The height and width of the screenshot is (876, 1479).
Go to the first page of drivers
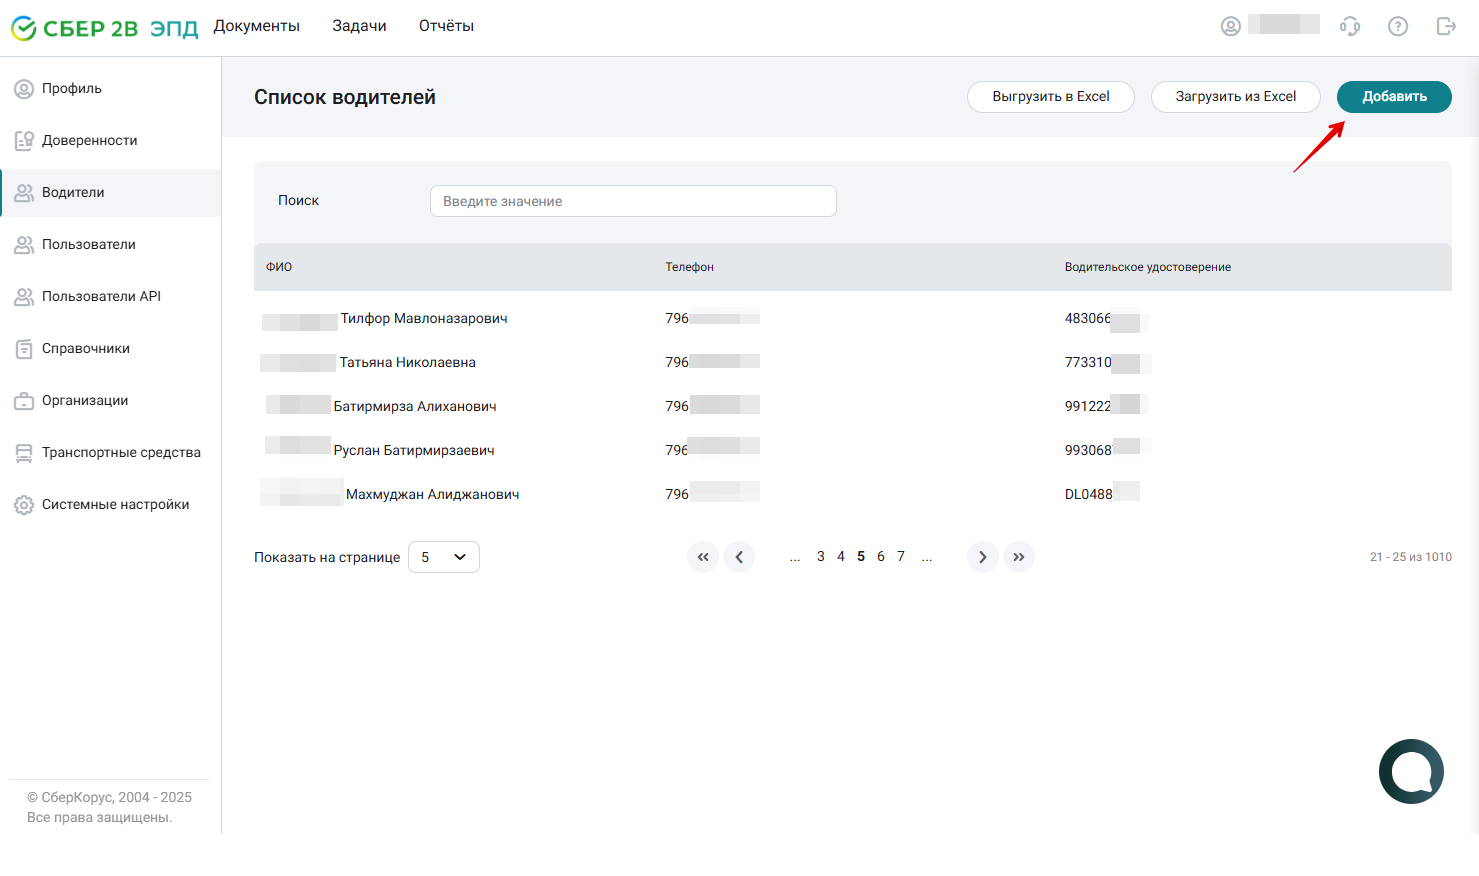(x=703, y=557)
